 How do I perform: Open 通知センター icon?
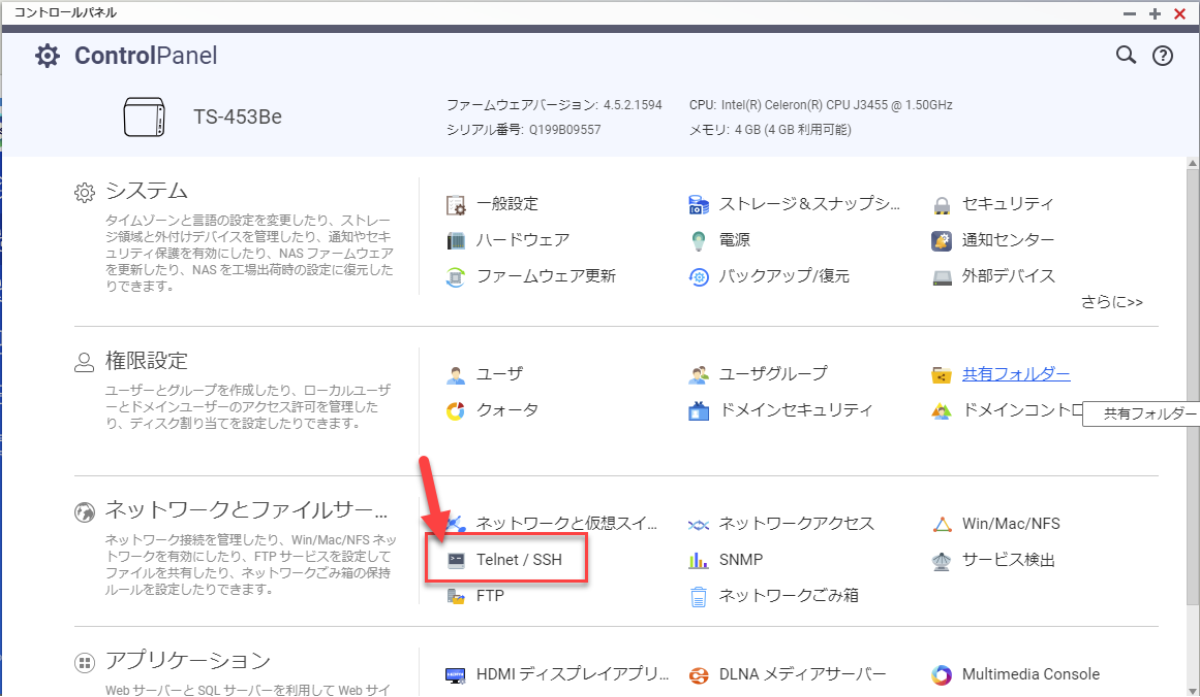[x=941, y=240]
